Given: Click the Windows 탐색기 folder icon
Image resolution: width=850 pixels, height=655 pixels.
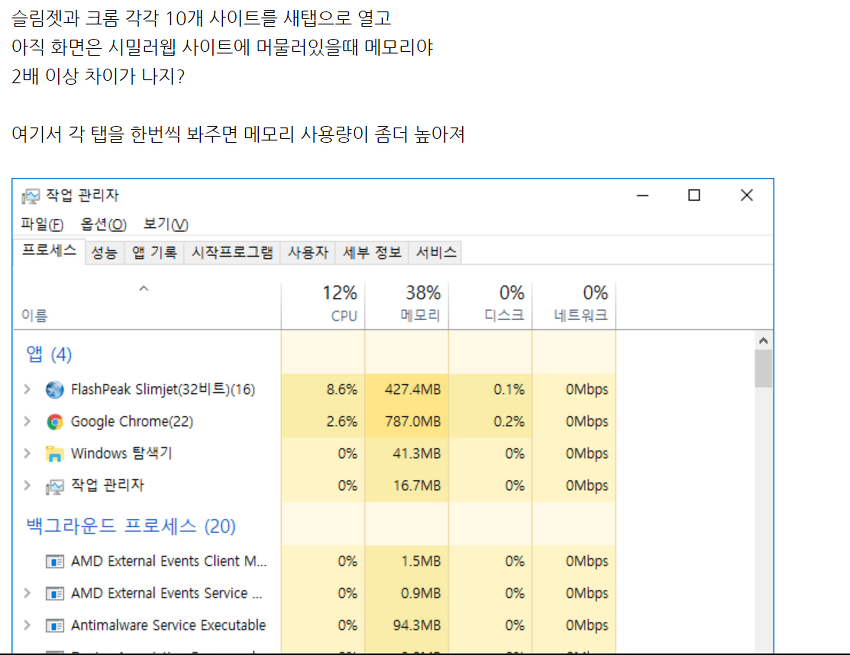Looking at the screenshot, I should (x=55, y=455).
